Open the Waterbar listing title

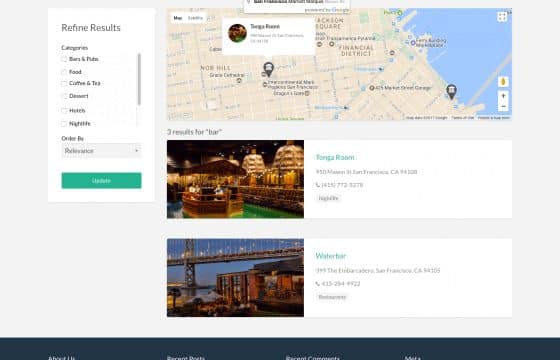coord(331,256)
